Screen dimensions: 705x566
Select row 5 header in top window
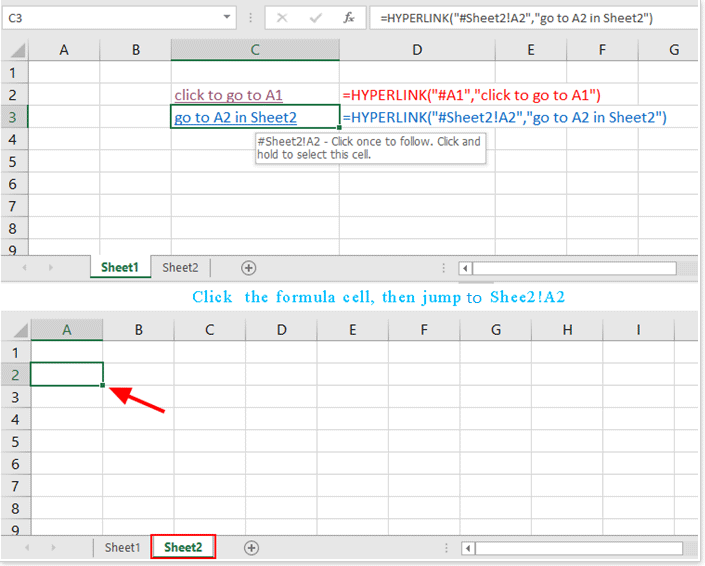[x=14, y=161]
